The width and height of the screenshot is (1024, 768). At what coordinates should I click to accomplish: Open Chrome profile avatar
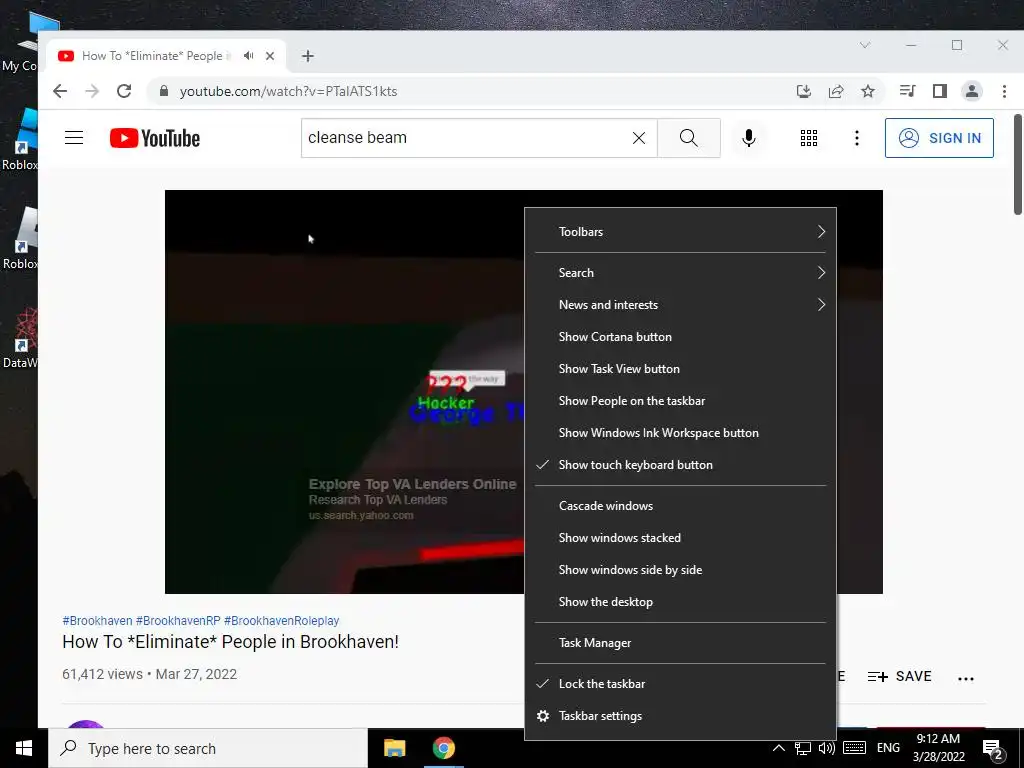pos(972,91)
